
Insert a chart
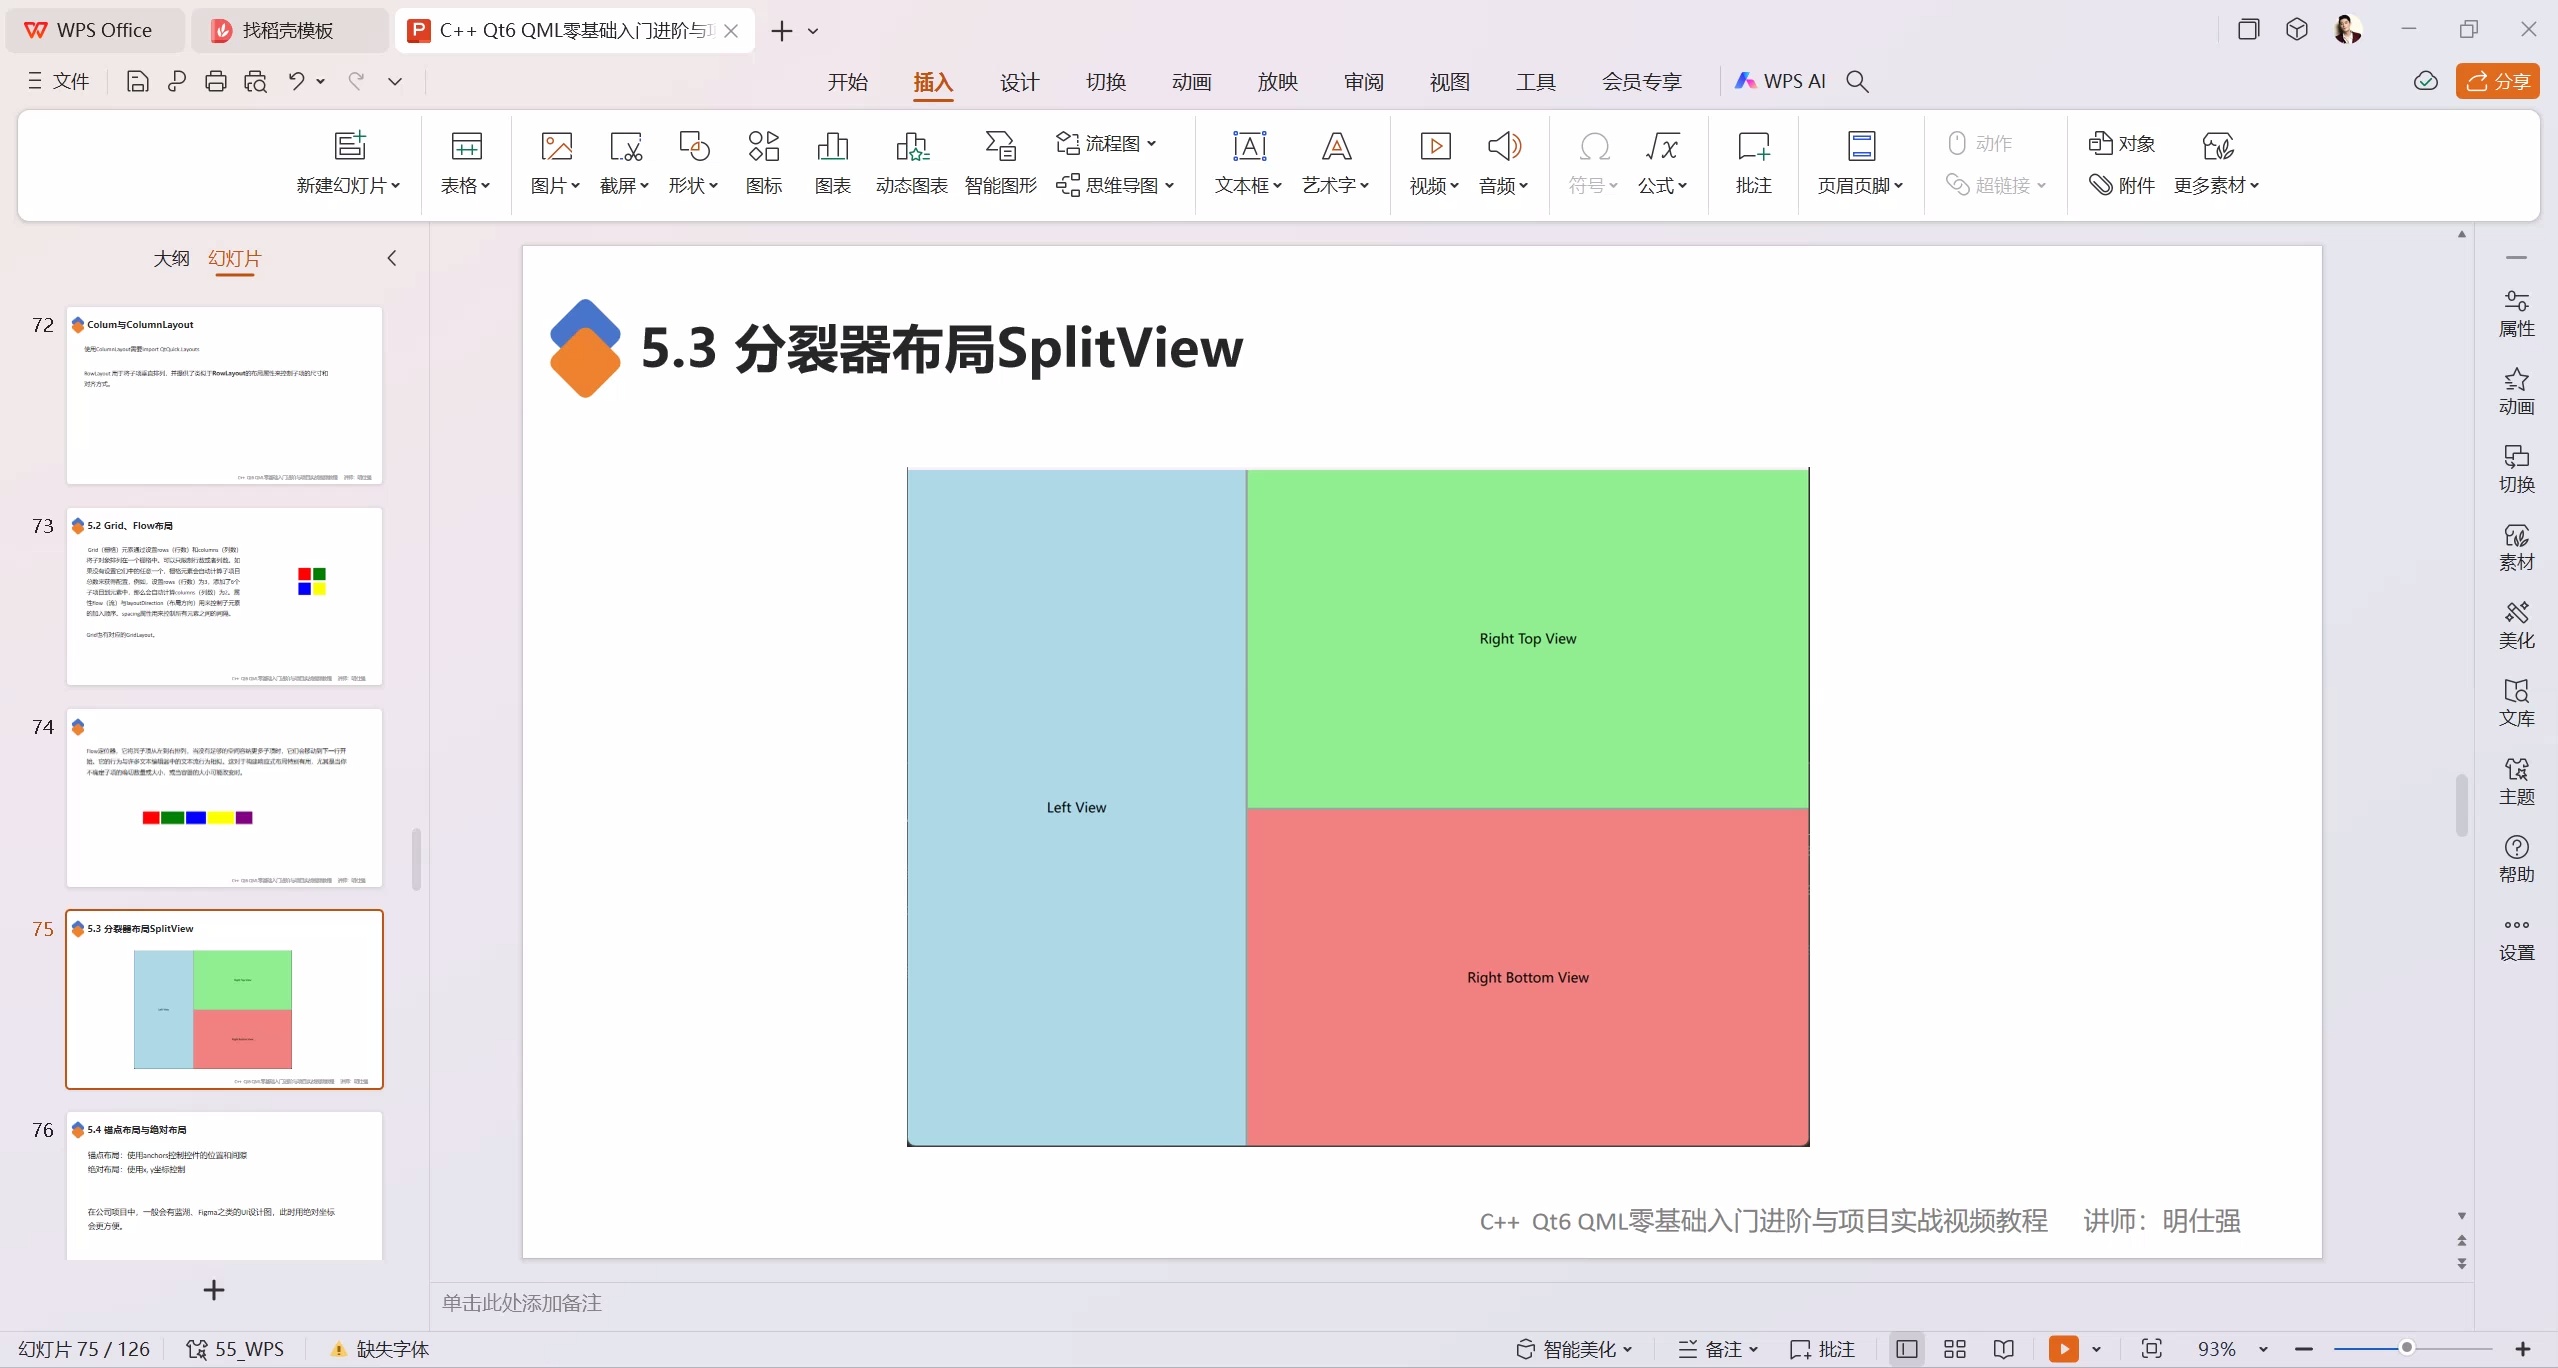pyautogui.click(x=831, y=162)
